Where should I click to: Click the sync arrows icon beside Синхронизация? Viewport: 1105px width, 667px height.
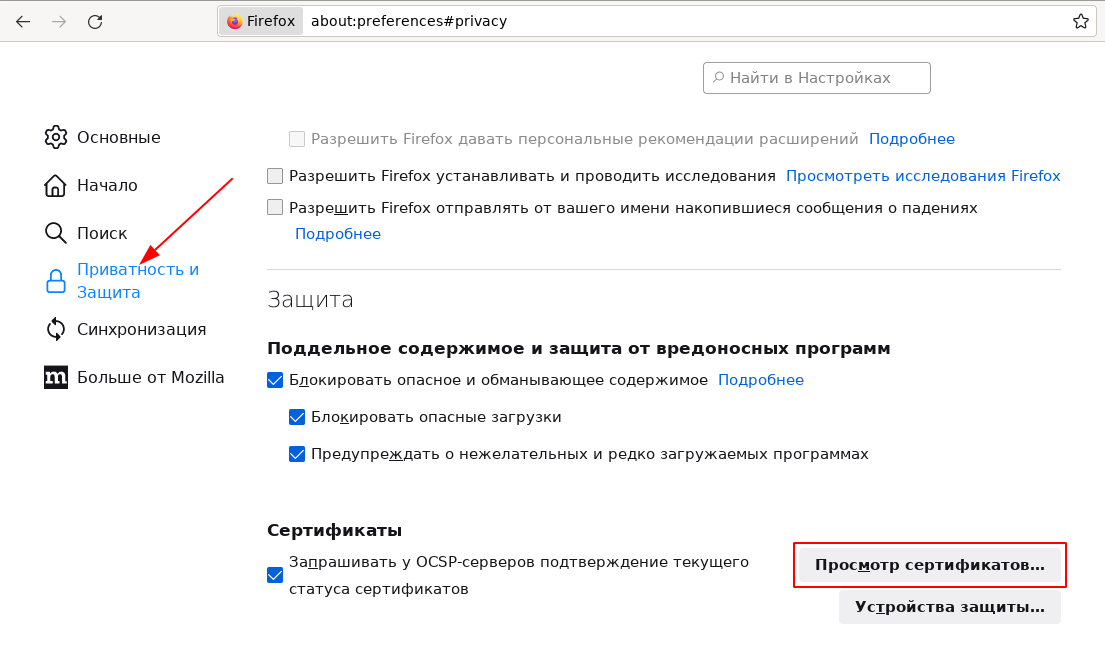pyautogui.click(x=56, y=329)
